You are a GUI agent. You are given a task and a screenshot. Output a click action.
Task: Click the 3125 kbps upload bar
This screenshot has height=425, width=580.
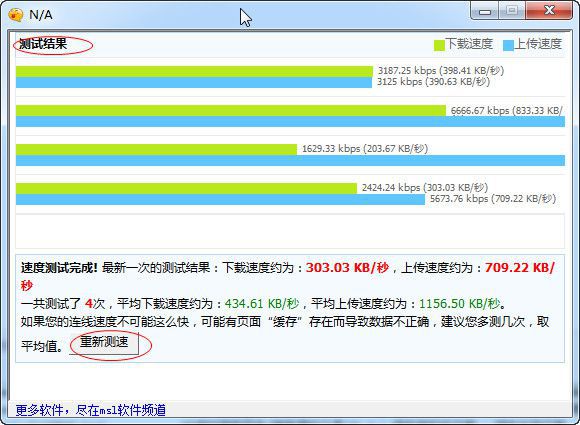194,82
